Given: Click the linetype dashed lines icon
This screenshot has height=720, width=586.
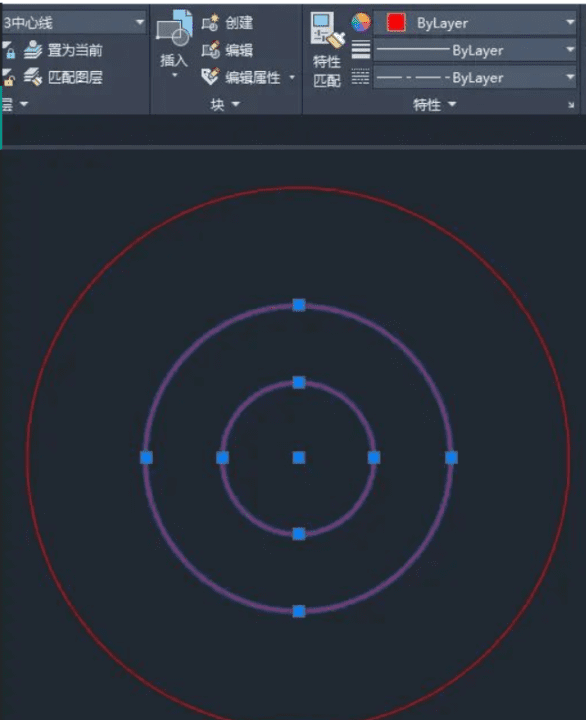Looking at the screenshot, I should [360, 77].
